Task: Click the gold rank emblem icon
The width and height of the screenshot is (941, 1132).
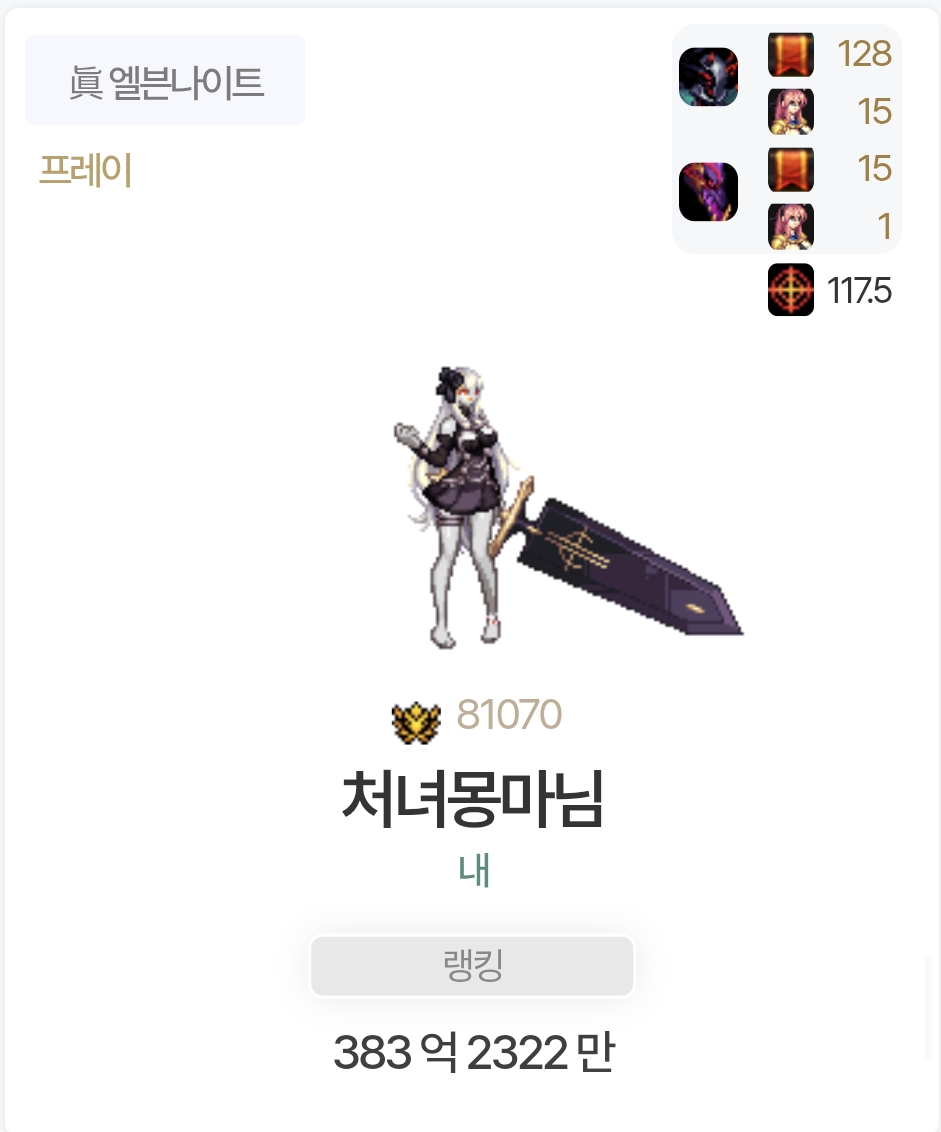Action: [416, 722]
